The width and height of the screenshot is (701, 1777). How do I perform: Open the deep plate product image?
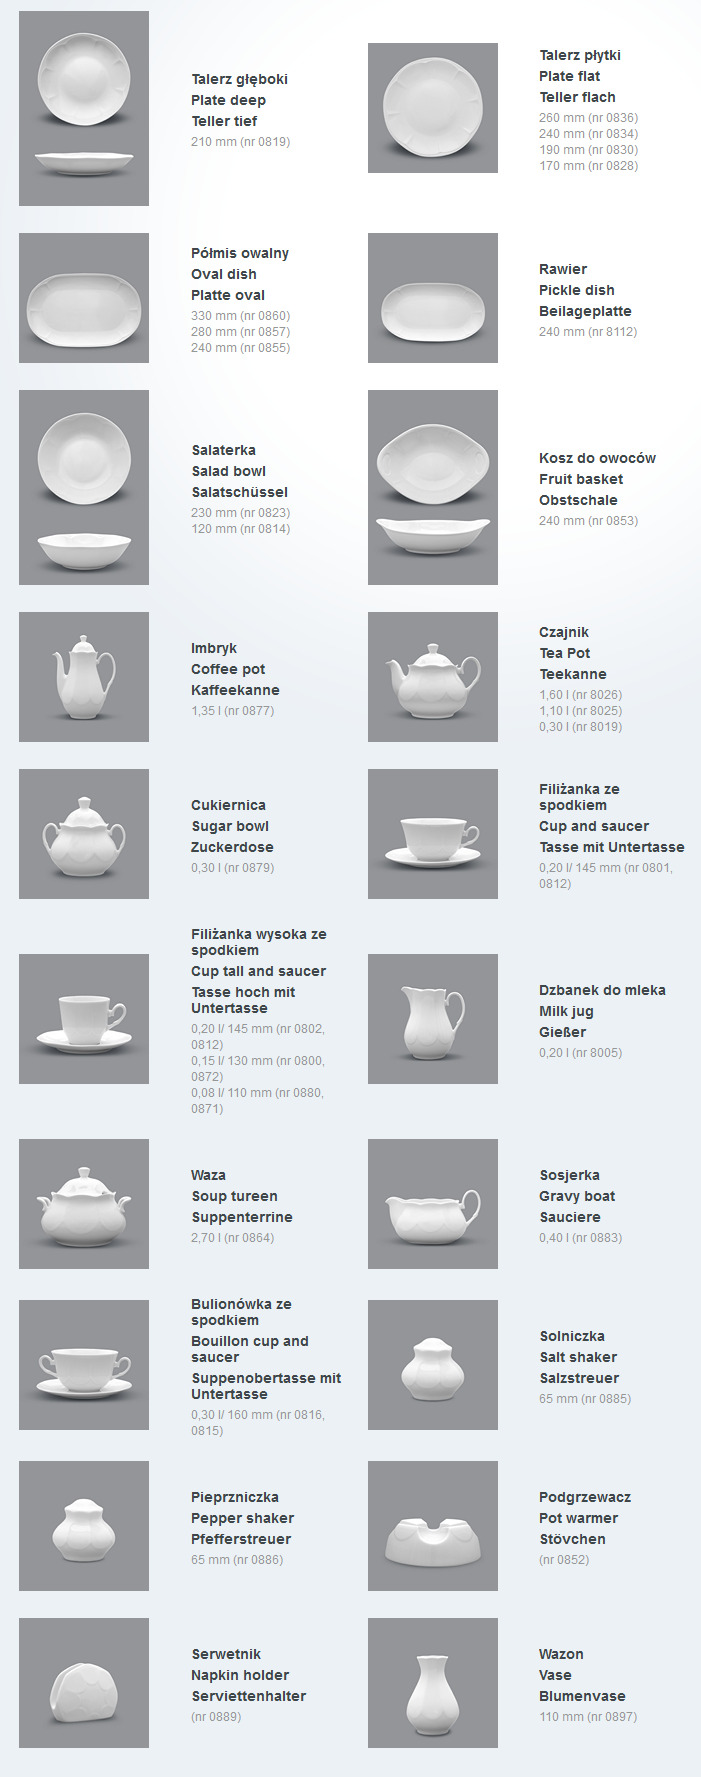pyautogui.click(x=84, y=108)
